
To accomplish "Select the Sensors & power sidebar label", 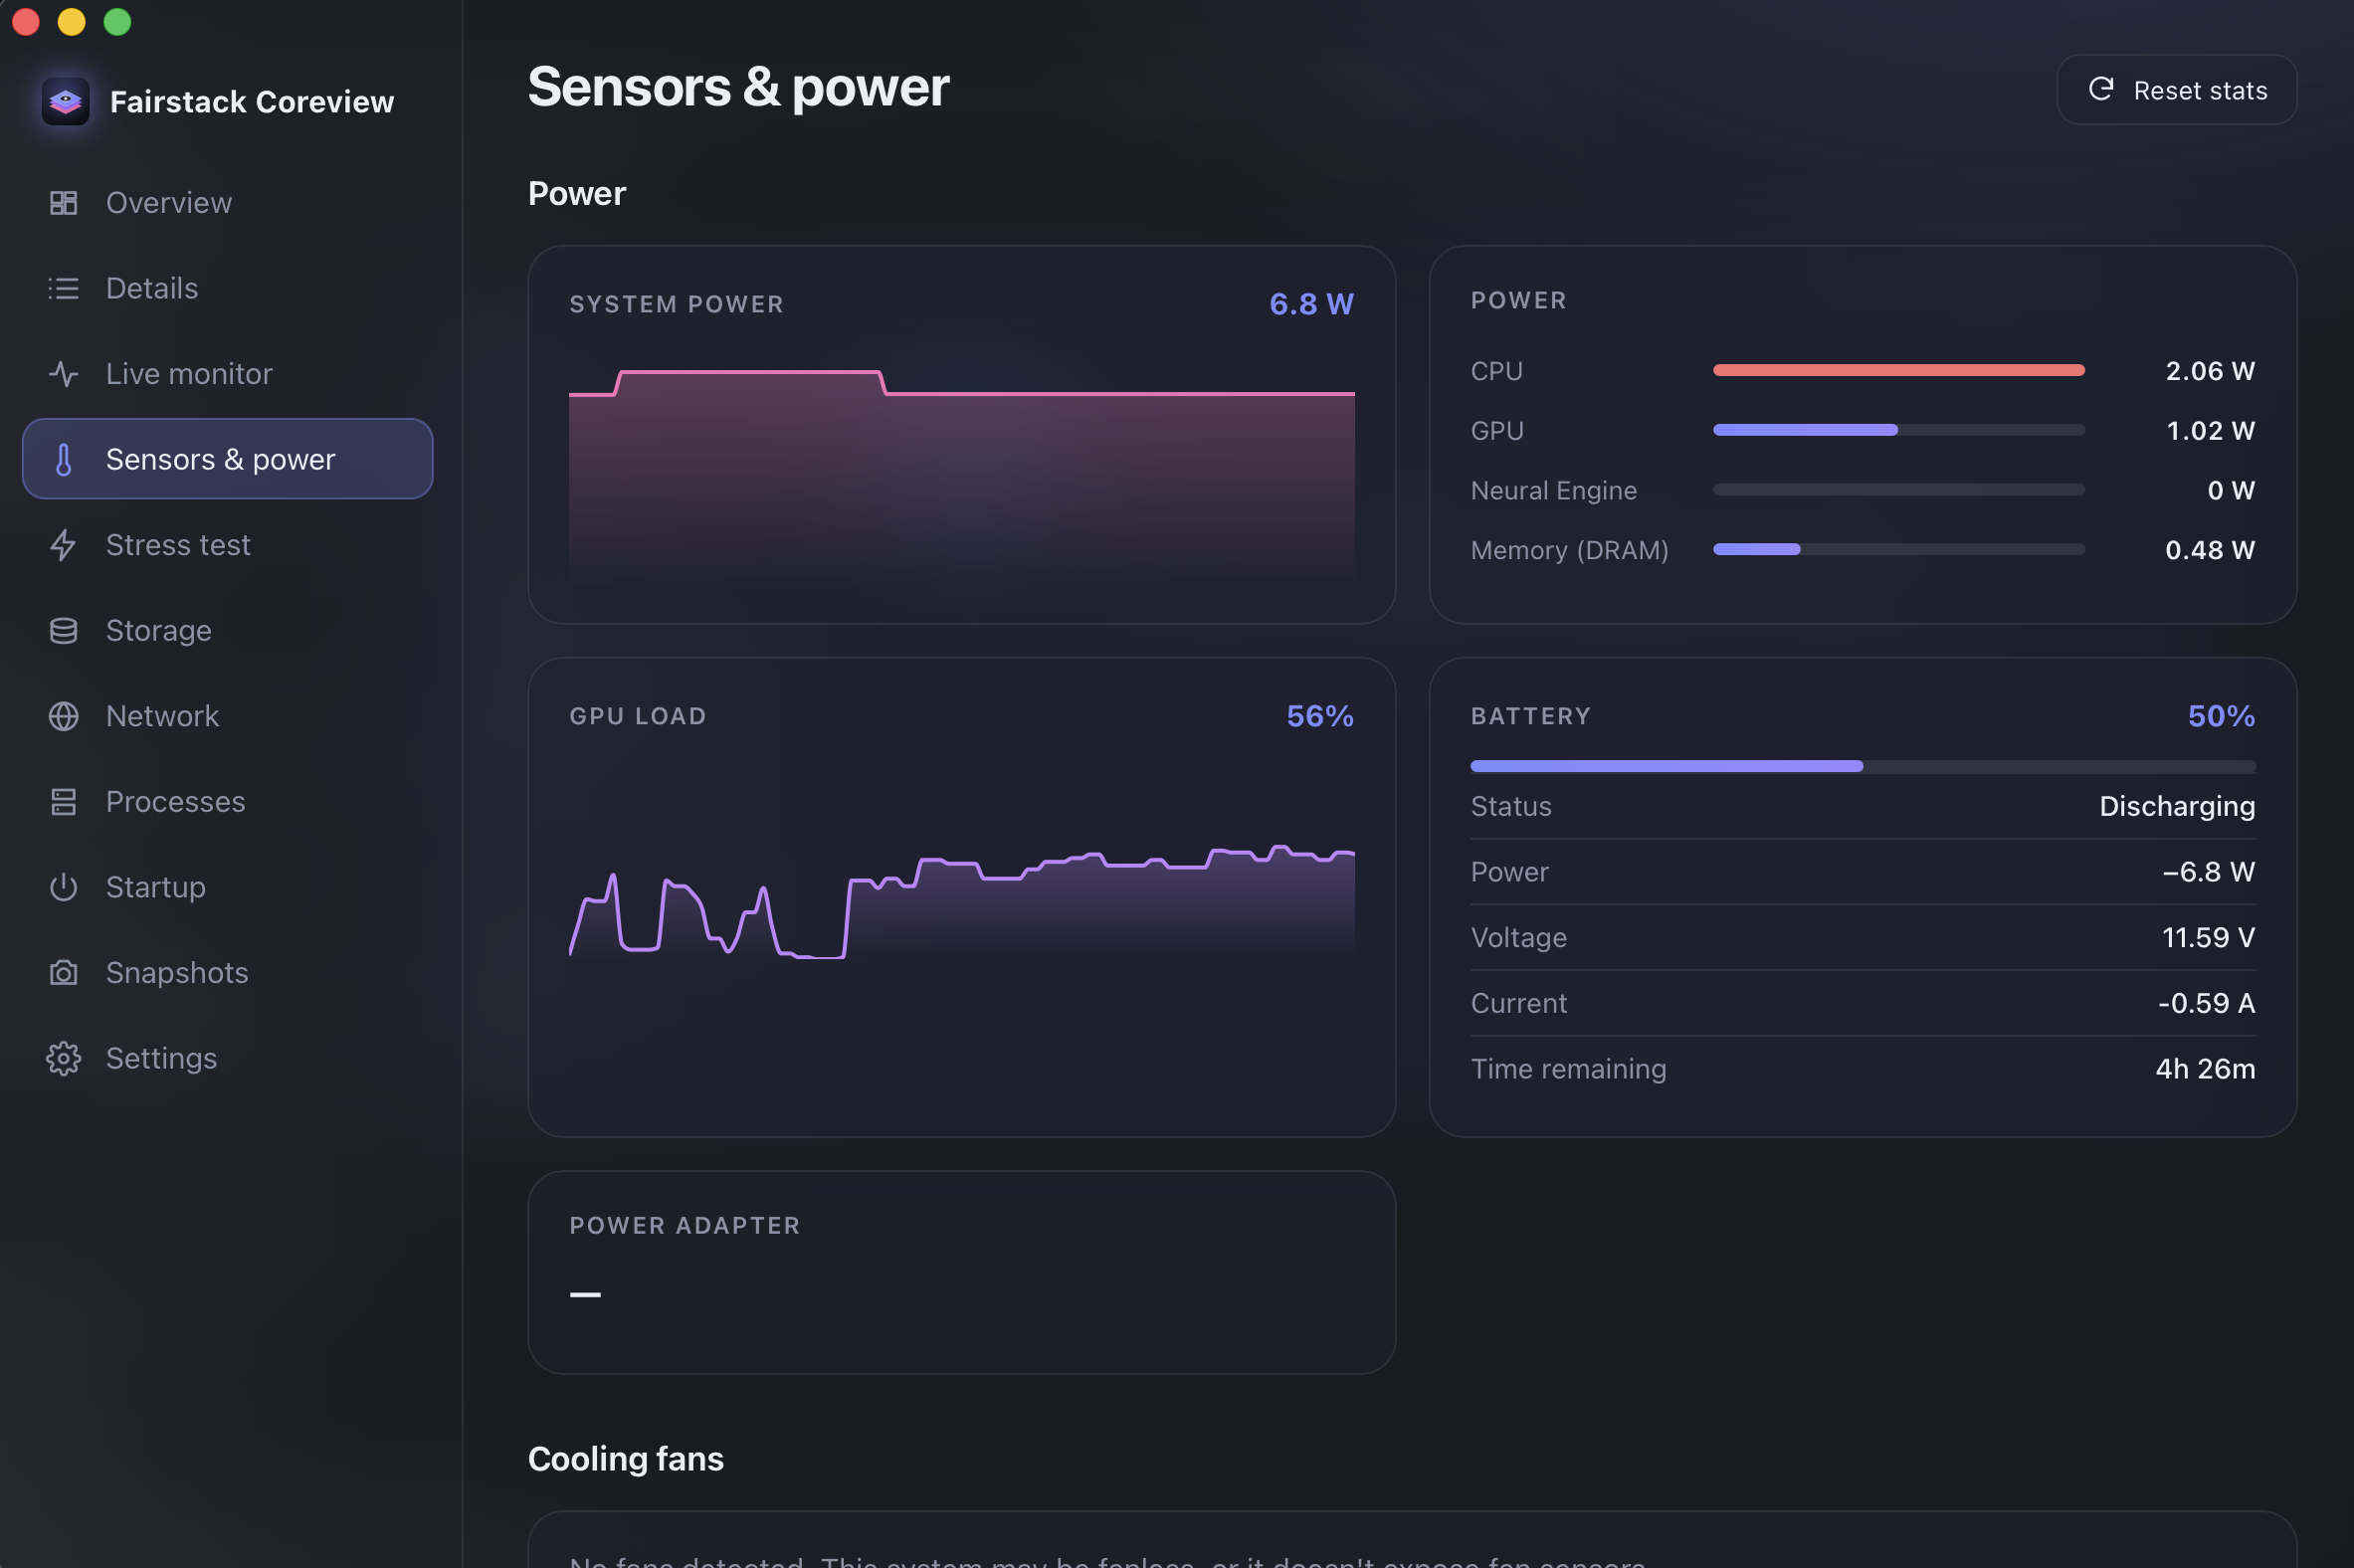I will pyautogui.click(x=220, y=459).
